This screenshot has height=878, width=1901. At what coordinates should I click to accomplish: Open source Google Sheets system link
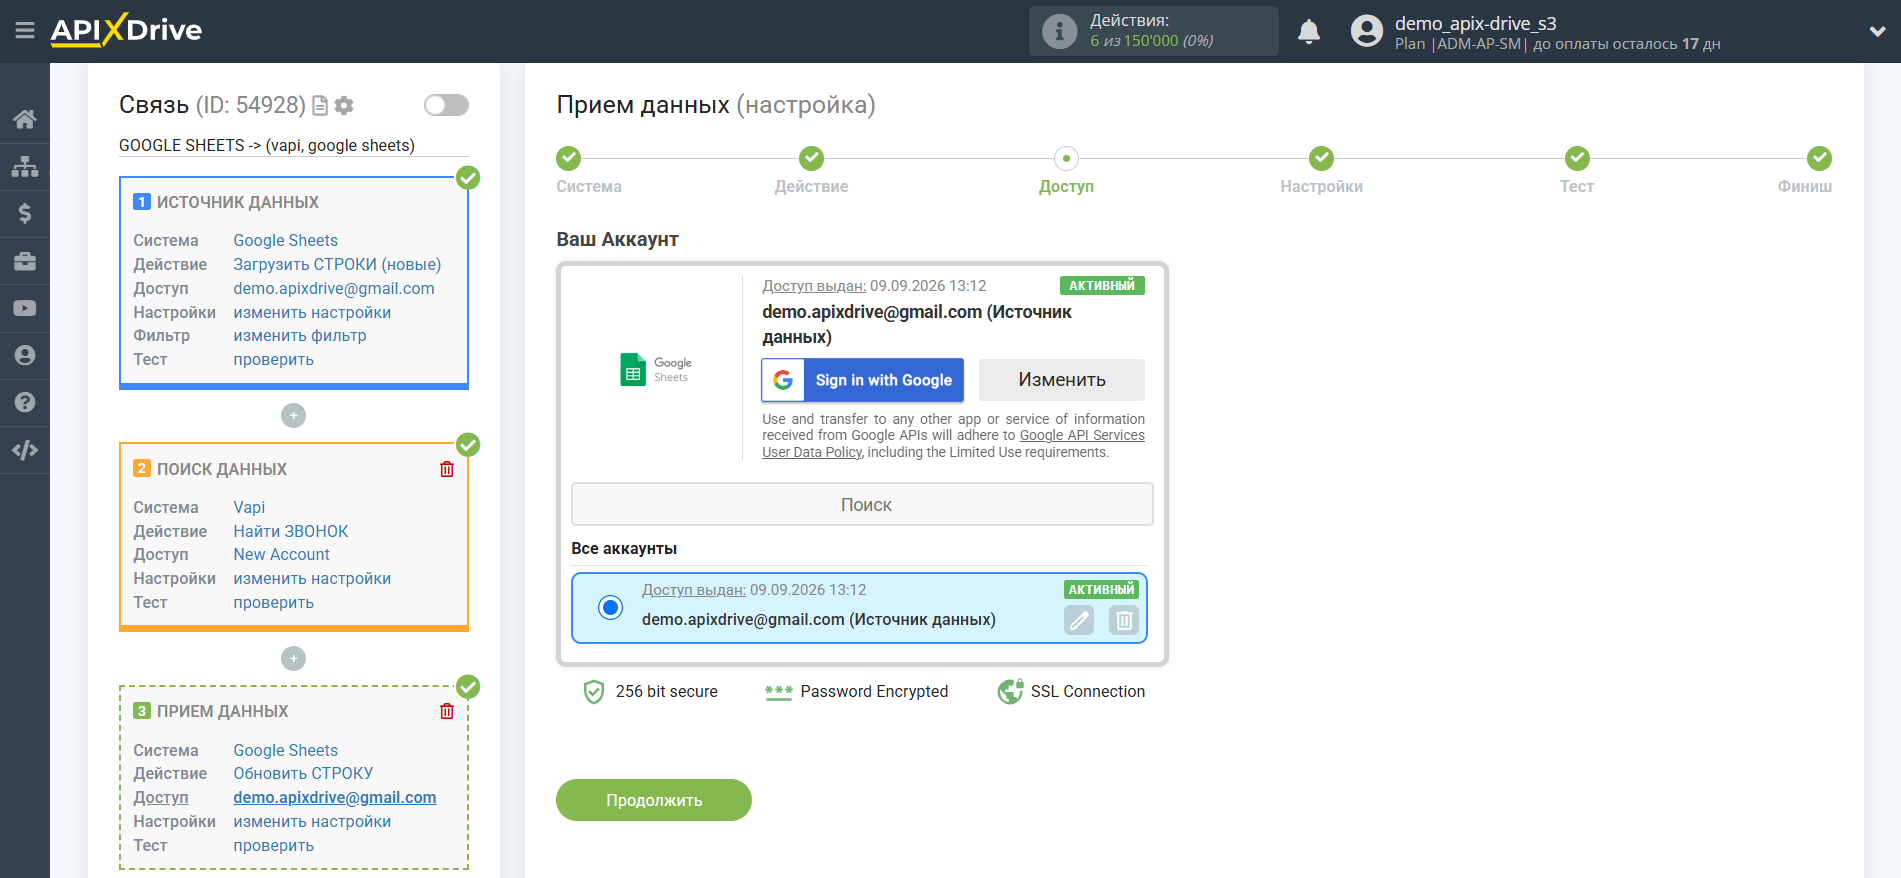(x=285, y=240)
